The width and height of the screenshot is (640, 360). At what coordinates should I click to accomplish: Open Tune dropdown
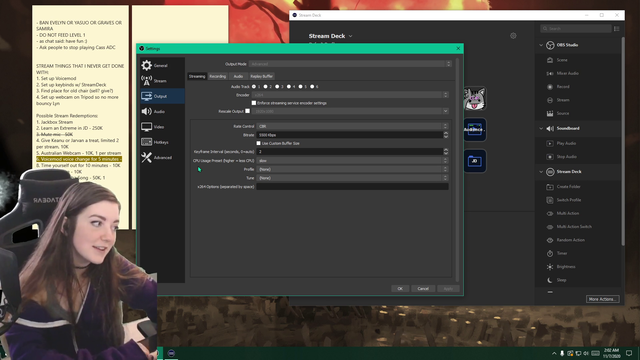coord(353,178)
